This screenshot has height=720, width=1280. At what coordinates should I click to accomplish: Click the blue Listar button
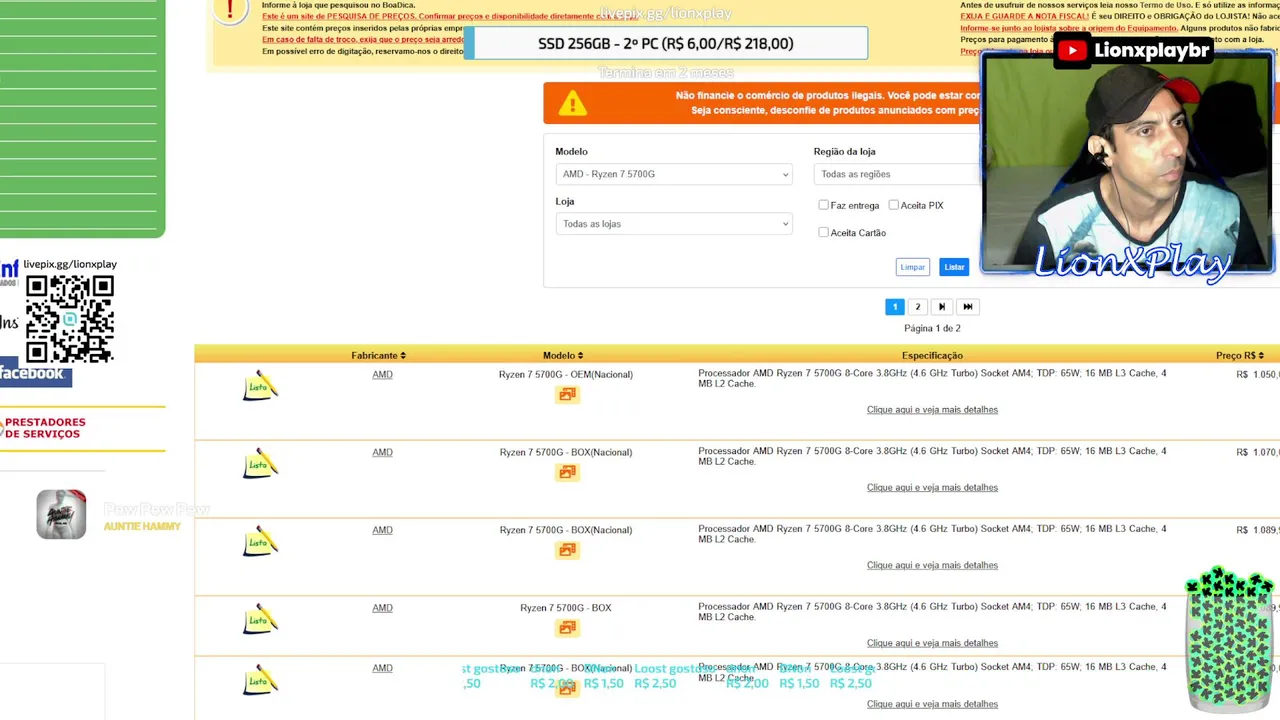(x=954, y=267)
